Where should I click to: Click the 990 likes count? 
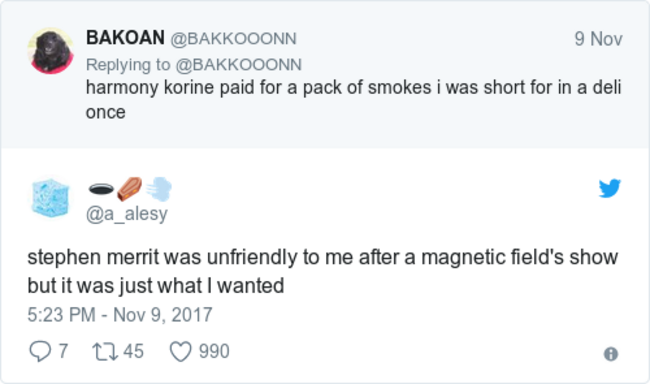coord(214,351)
